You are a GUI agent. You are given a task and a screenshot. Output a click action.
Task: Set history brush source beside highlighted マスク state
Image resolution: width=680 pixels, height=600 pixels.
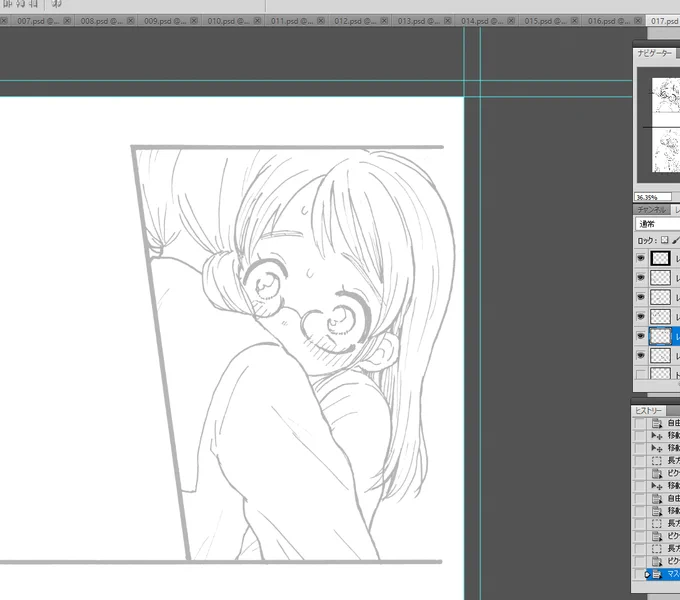click(639, 574)
